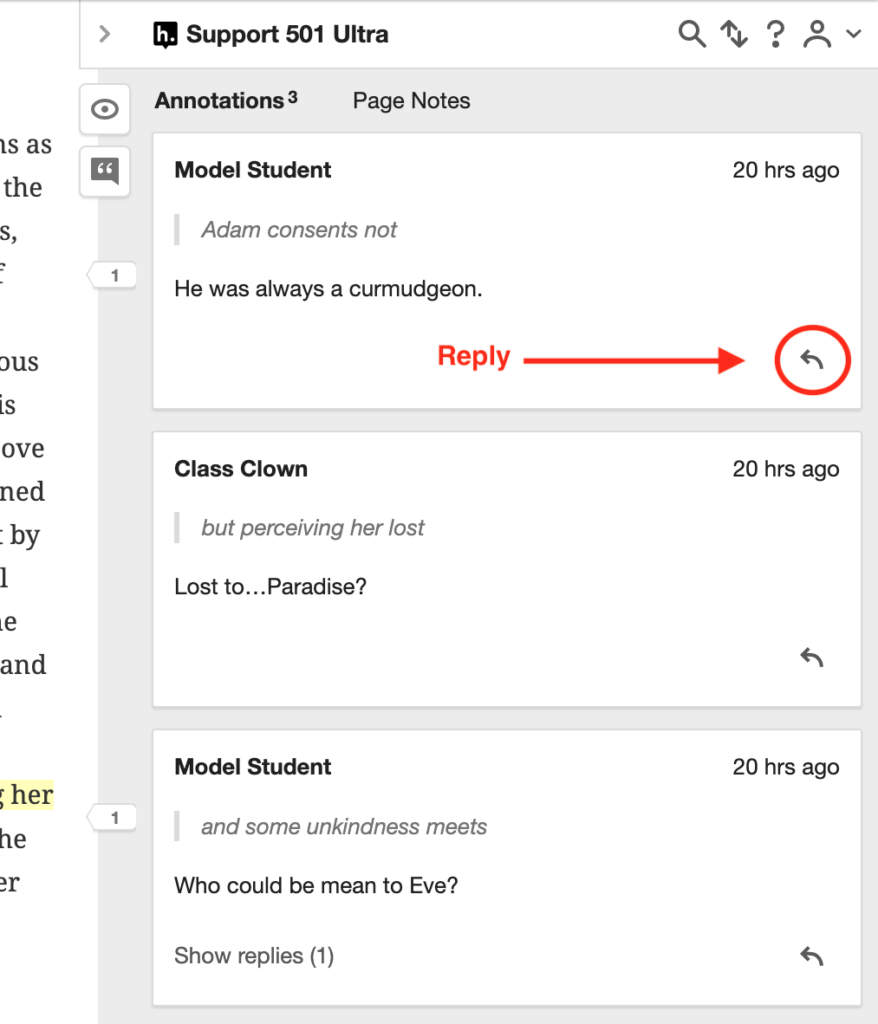Viewport: 878px width, 1024px height.
Task: Open Hypothesis help via the question mark icon
Action: tap(776, 33)
